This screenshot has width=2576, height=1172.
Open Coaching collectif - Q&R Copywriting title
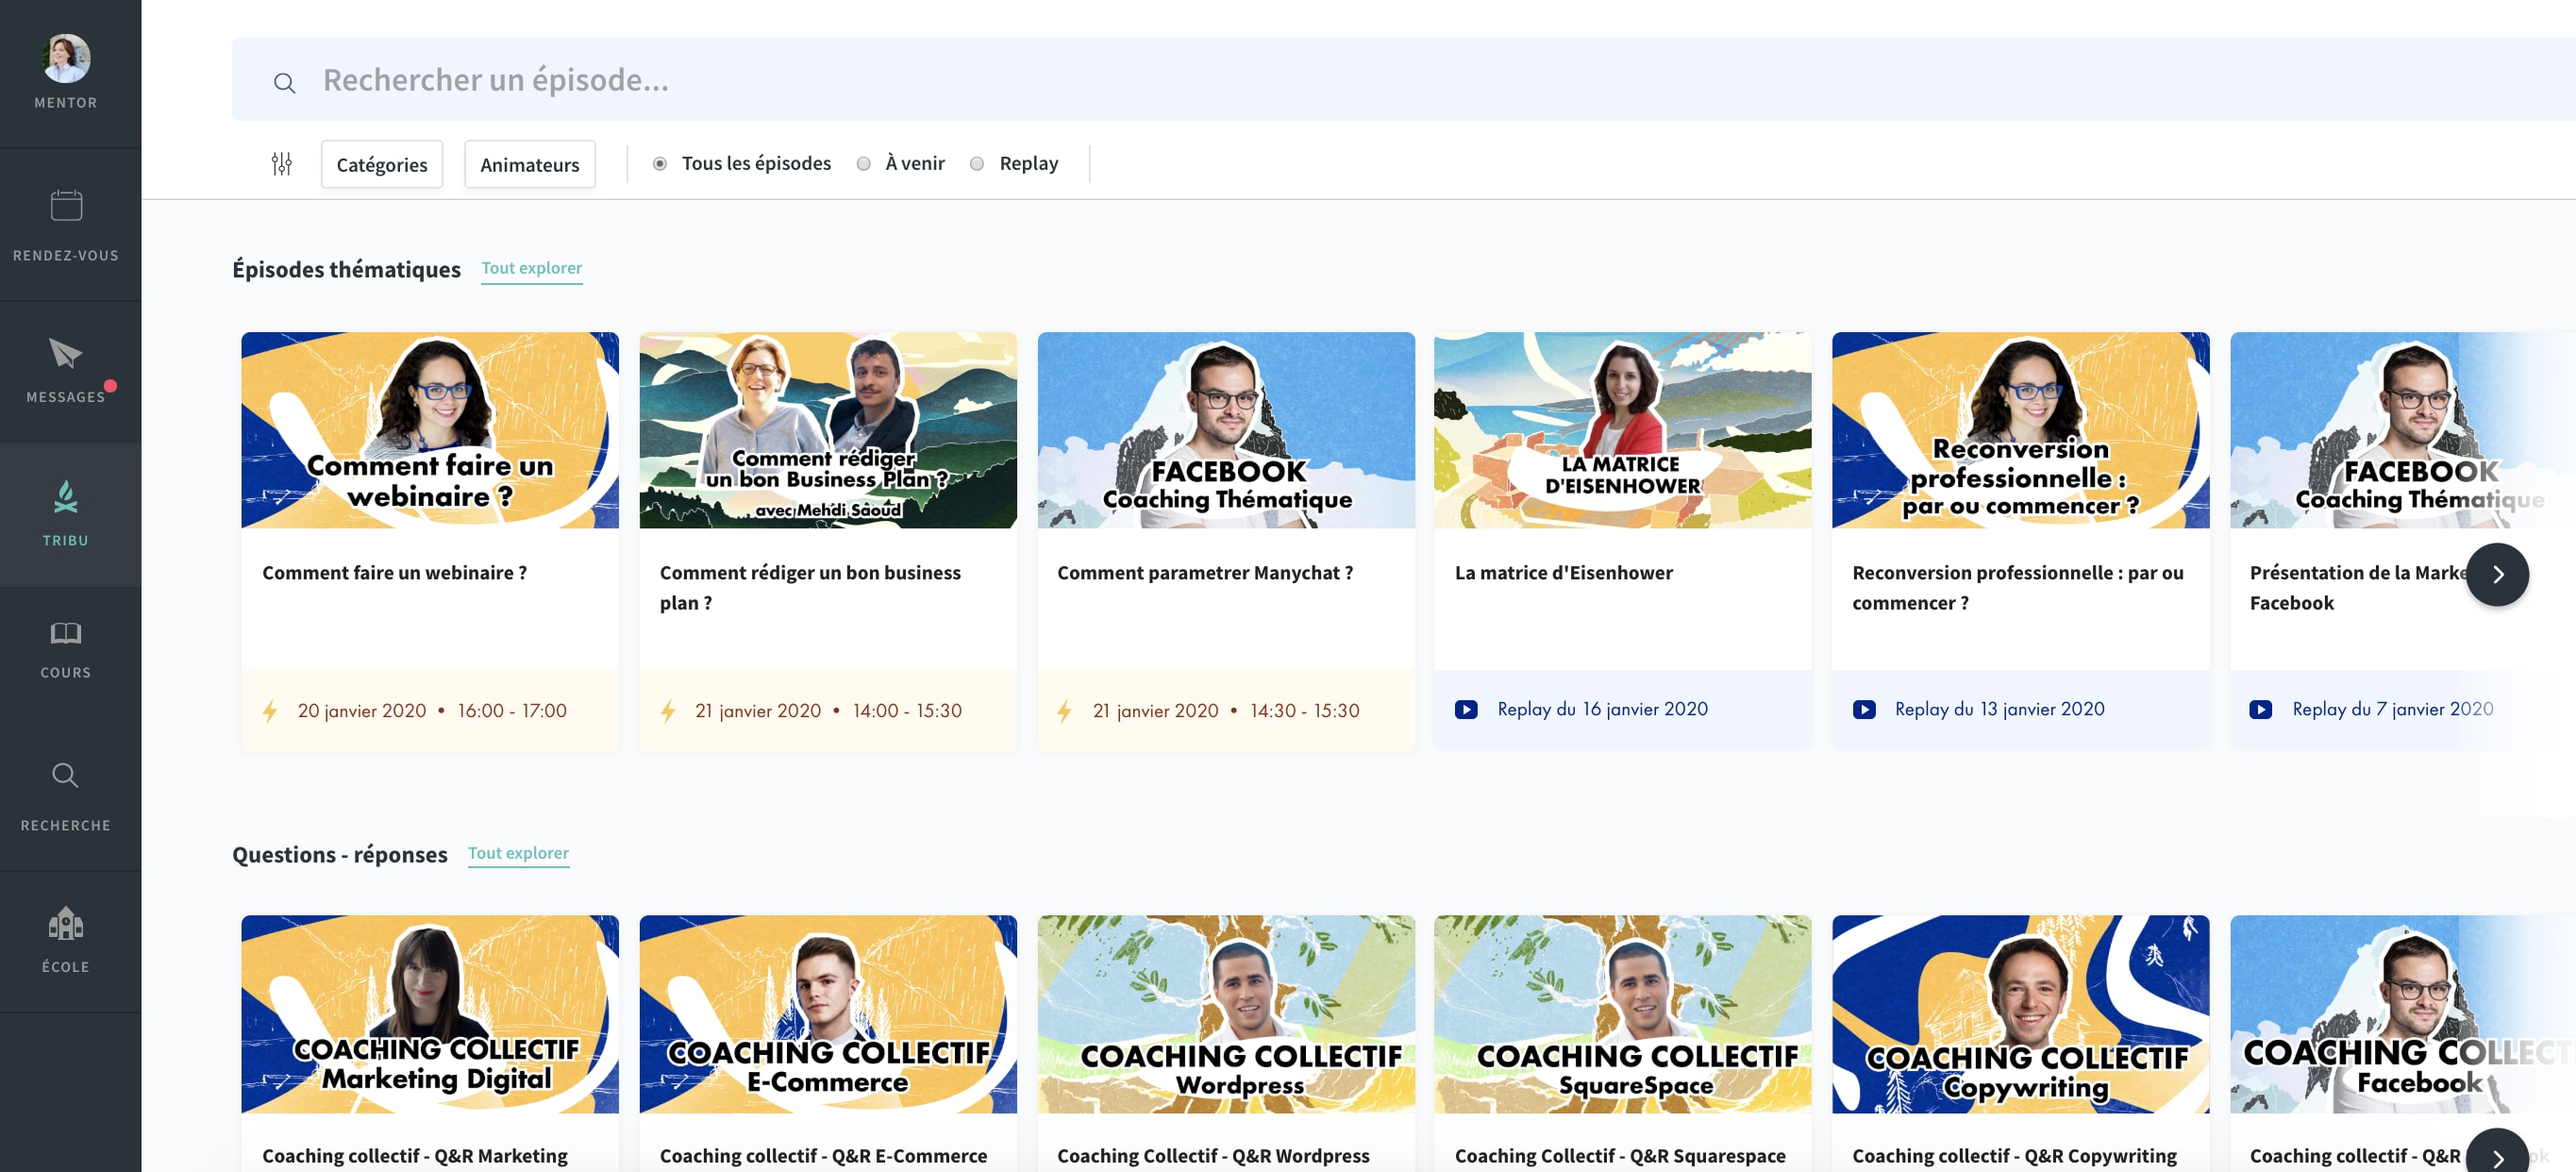(2015, 1156)
